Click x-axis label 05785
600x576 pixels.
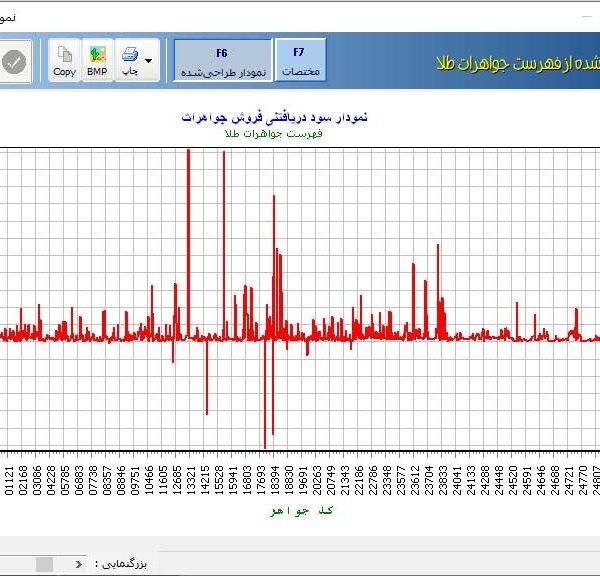coord(65,480)
